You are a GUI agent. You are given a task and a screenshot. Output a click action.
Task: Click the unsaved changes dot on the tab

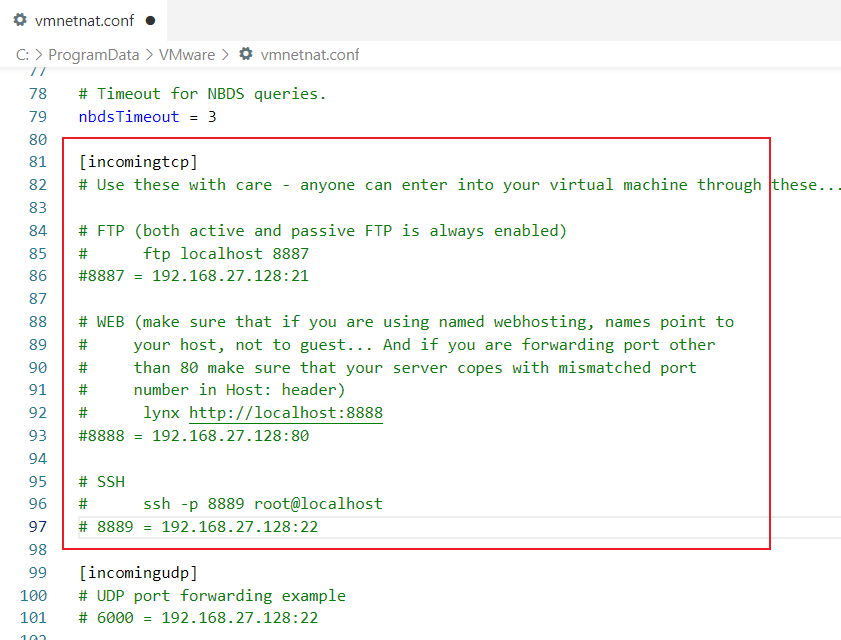[150, 19]
